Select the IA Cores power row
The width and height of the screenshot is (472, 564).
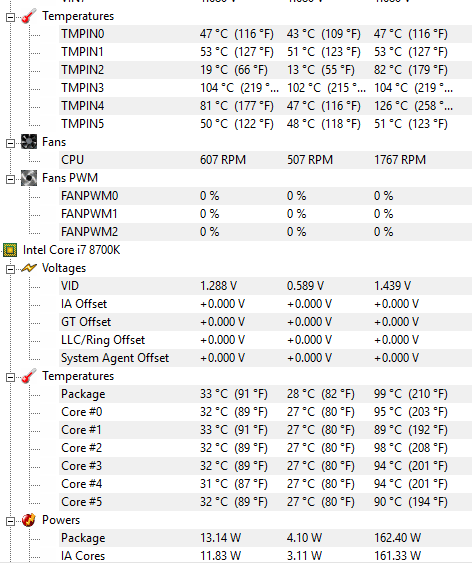coord(266,555)
